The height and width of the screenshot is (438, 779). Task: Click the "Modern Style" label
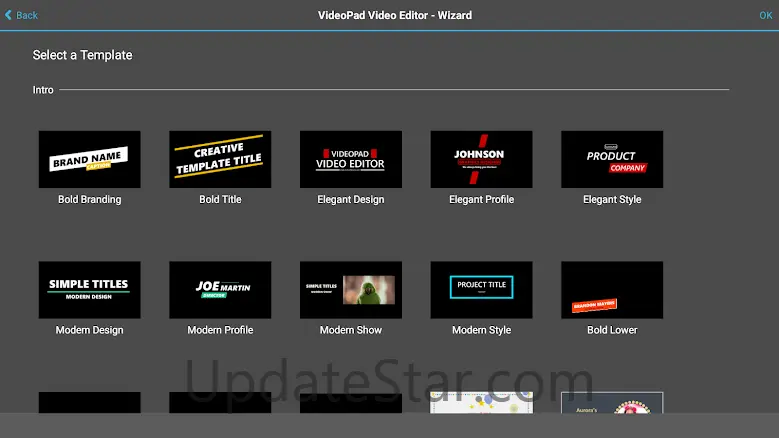click(x=481, y=330)
